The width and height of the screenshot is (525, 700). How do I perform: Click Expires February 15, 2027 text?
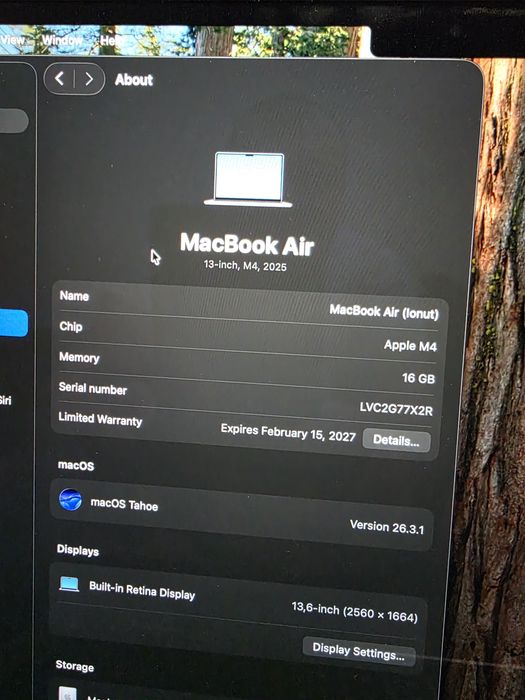pos(288,432)
